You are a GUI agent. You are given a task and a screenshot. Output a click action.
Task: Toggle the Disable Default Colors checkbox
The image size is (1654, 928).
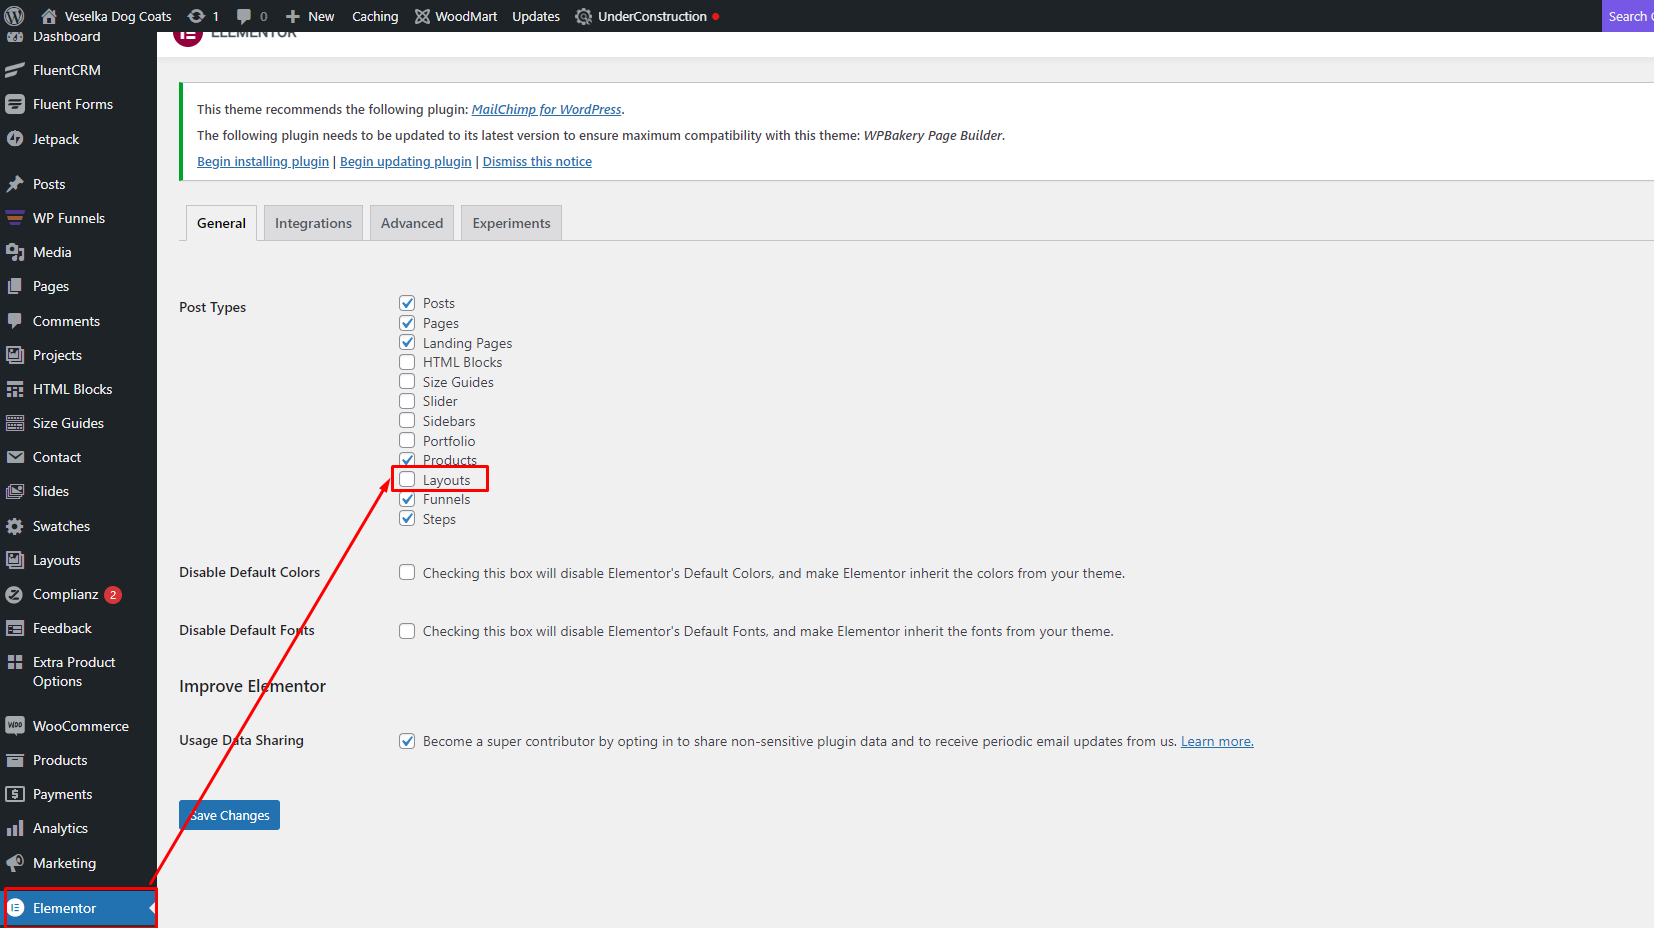tap(407, 572)
